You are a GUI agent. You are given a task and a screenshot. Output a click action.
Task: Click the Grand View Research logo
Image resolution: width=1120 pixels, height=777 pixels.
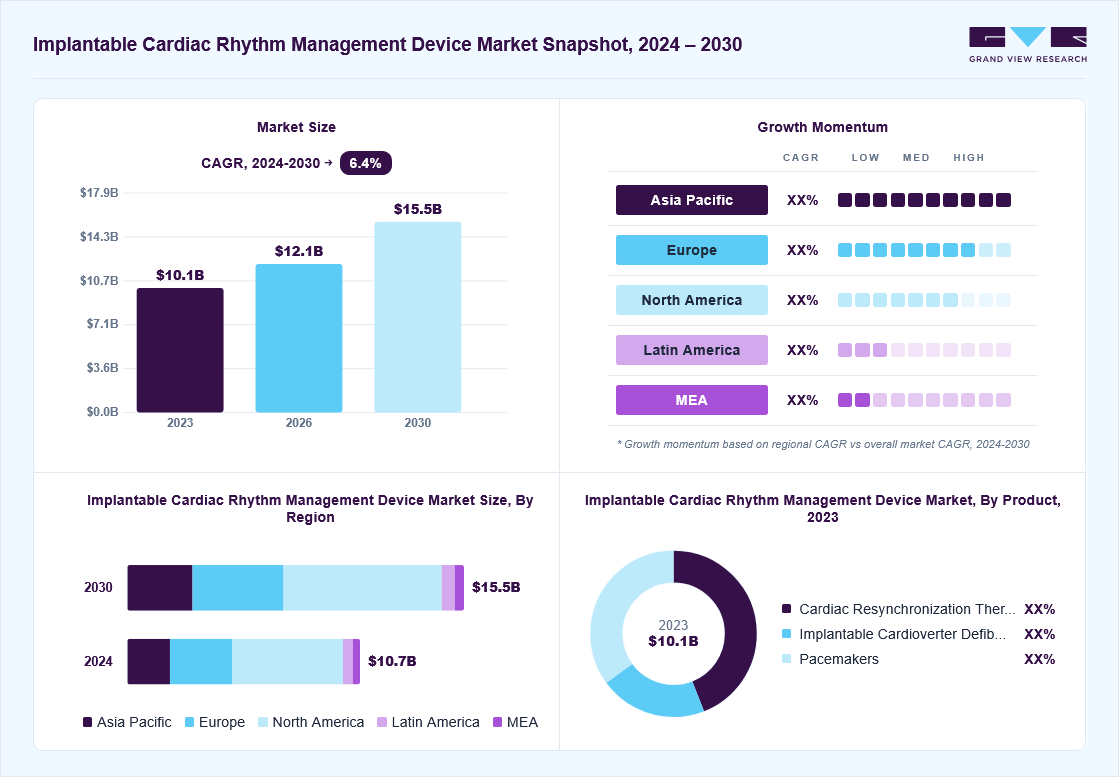(1028, 45)
